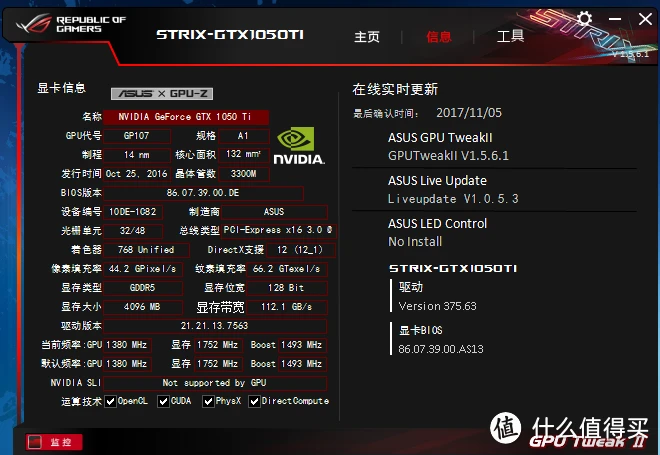Click the NVIDIA logo
This screenshot has height=455, width=660.
coord(299,145)
